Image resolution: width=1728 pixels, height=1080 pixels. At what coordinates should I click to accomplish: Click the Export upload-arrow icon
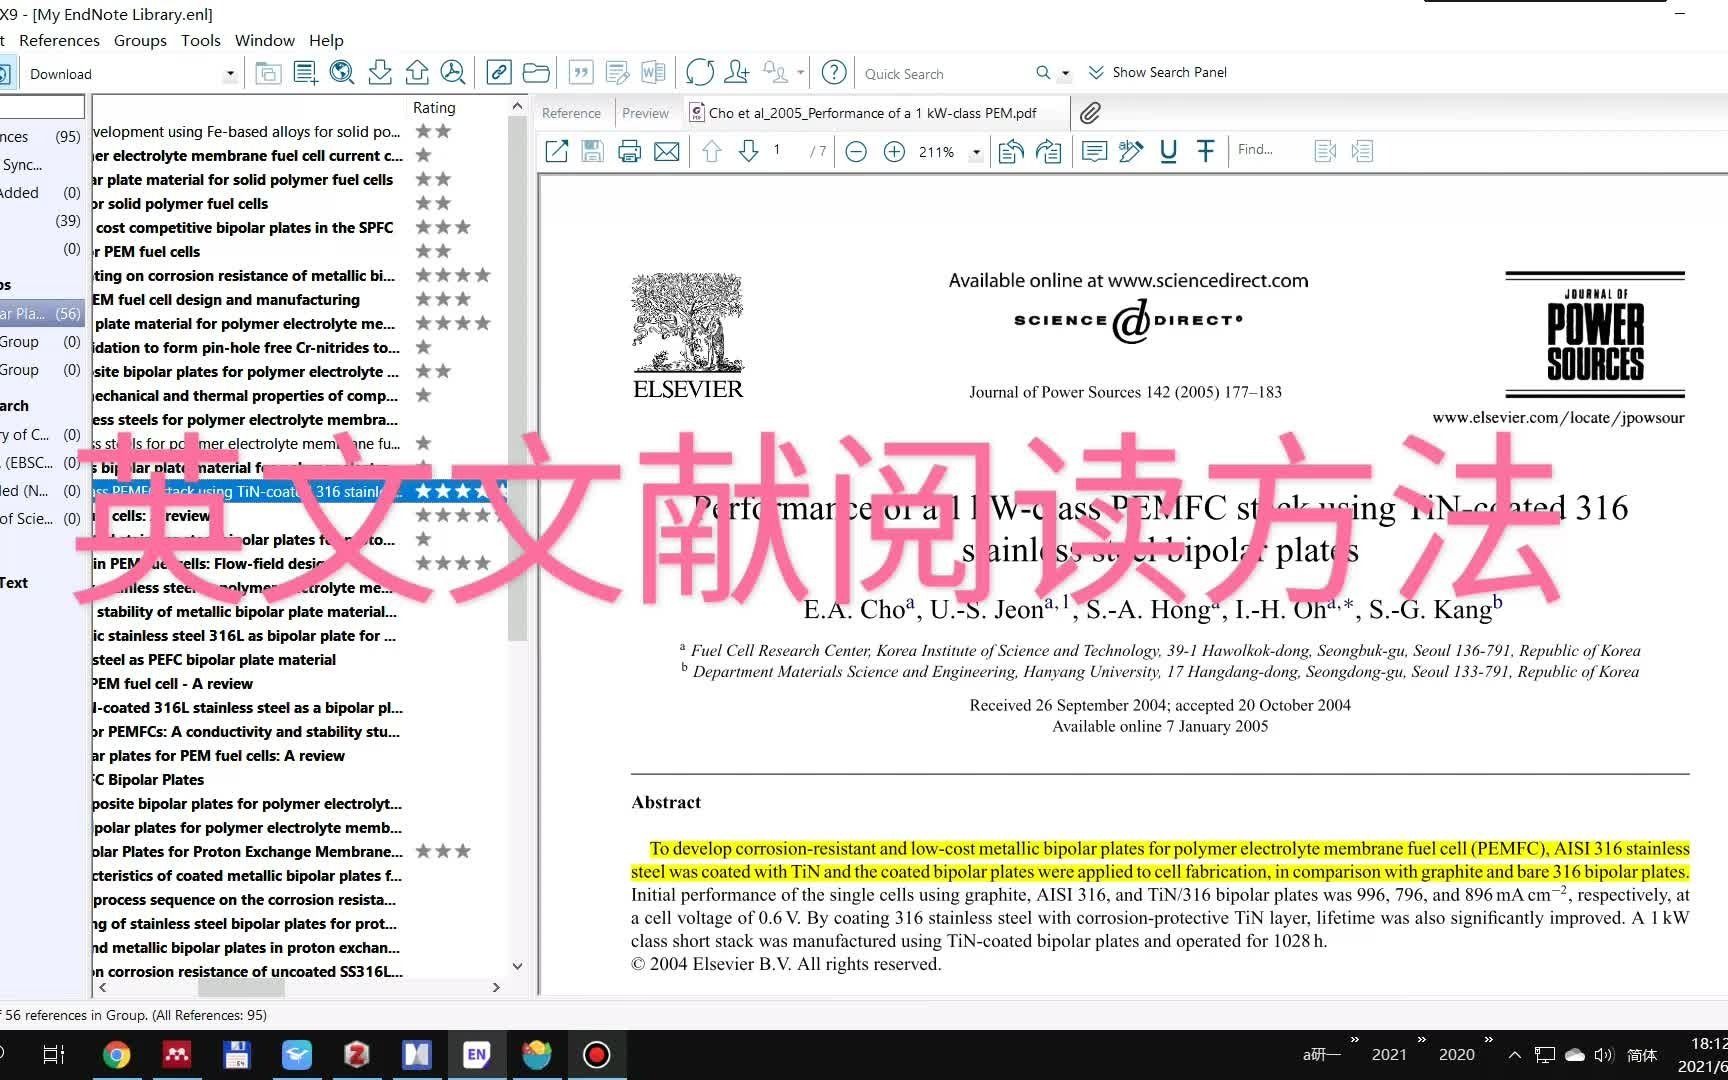pos(417,72)
